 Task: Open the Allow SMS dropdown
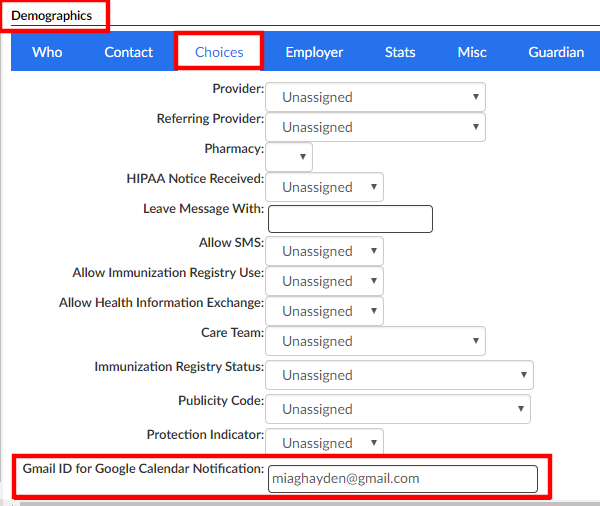(x=324, y=251)
